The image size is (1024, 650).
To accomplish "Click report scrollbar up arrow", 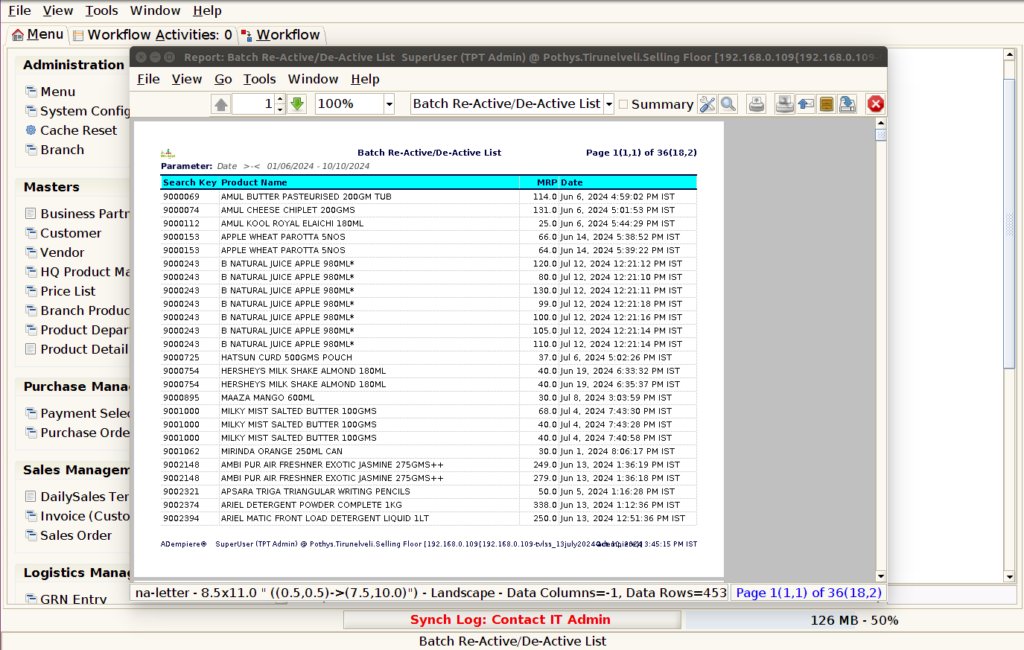I will click(880, 123).
